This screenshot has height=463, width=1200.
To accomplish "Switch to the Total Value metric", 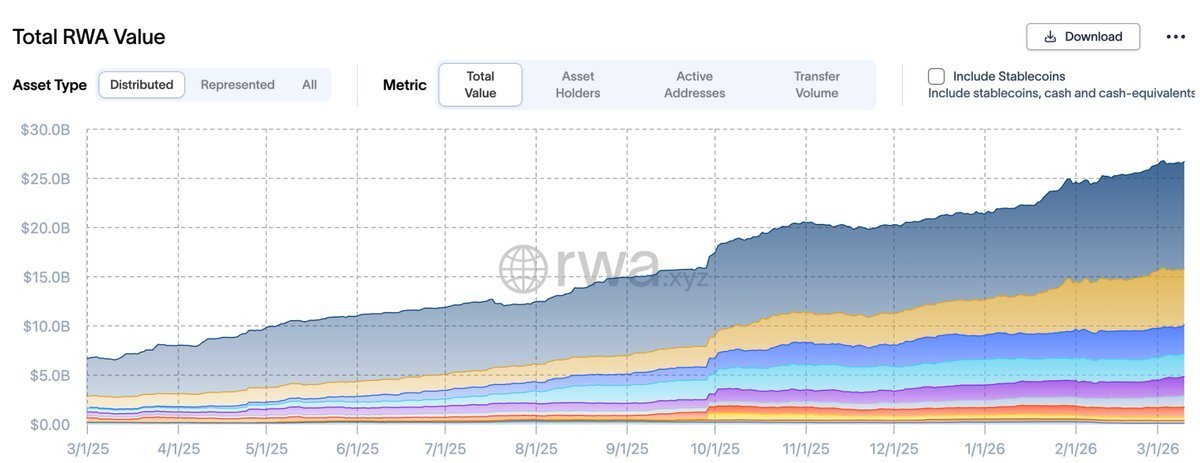I will point(480,85).
